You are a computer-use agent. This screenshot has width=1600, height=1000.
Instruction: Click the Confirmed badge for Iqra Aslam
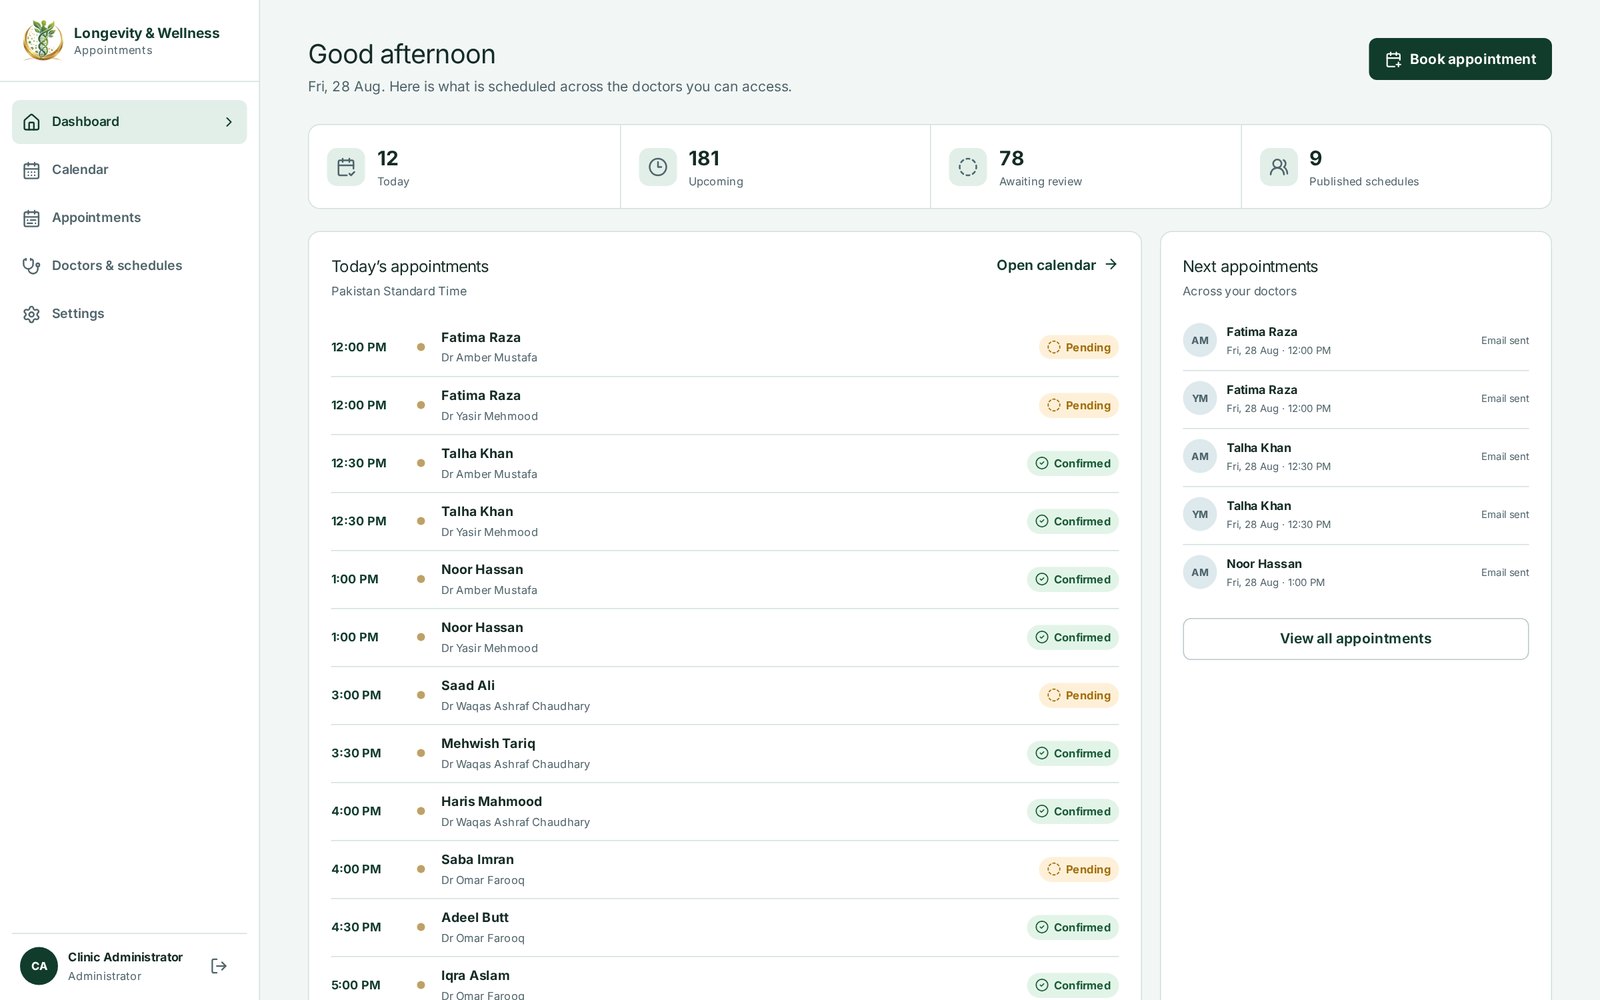1073,985
